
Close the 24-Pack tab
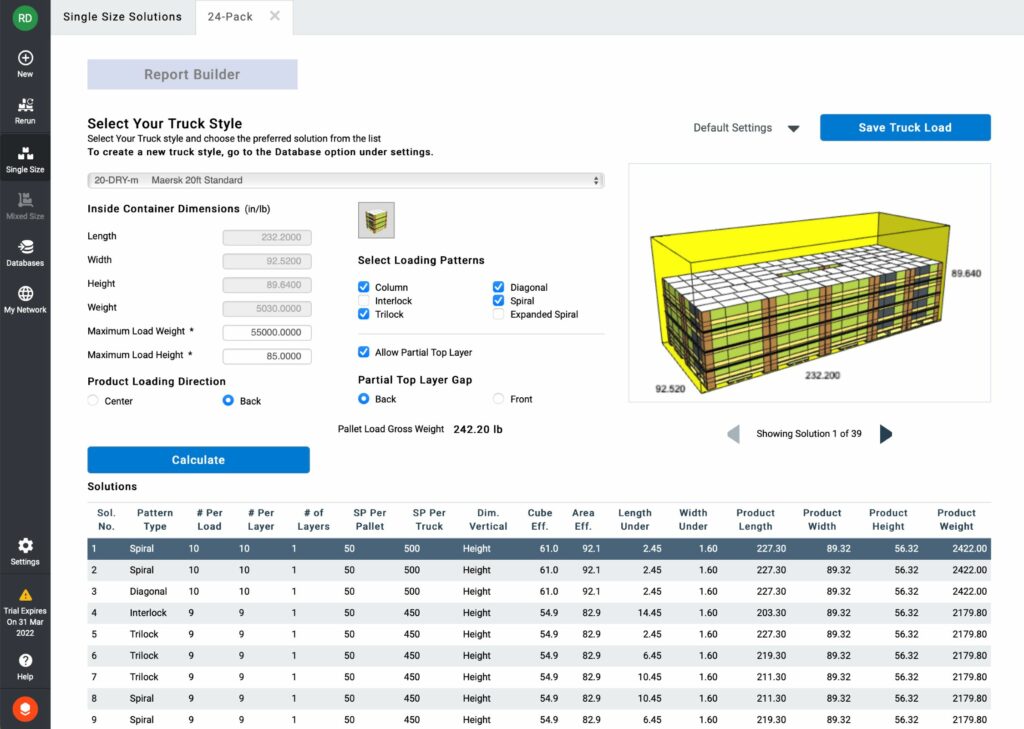tap(275, 17)
